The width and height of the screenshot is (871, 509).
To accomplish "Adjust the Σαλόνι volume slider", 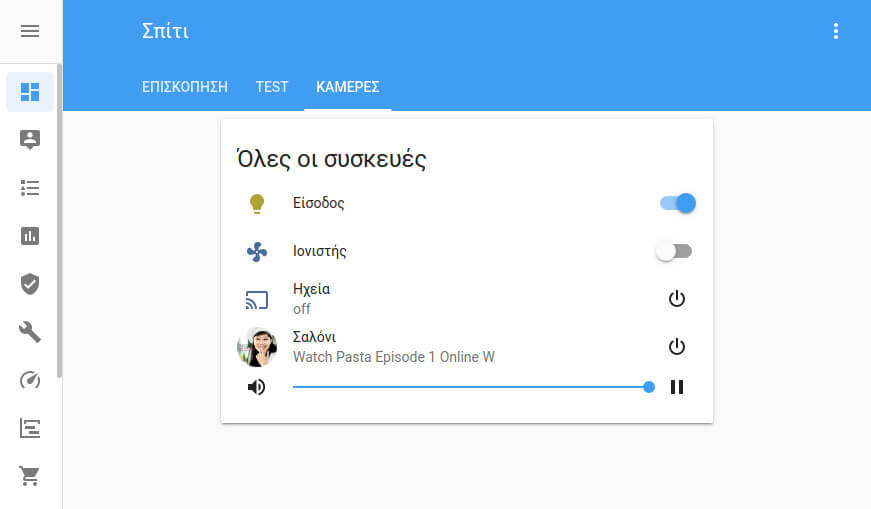I will [473, 387].
